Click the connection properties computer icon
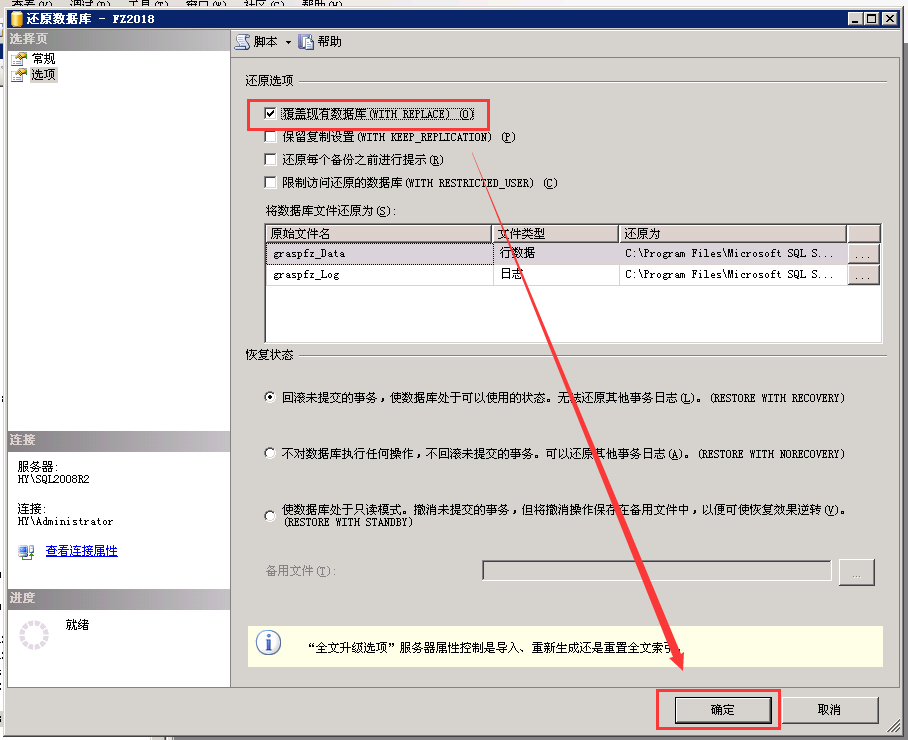Image resolution: width=908 pixels, height=740 pixels. tap(26, 552)
